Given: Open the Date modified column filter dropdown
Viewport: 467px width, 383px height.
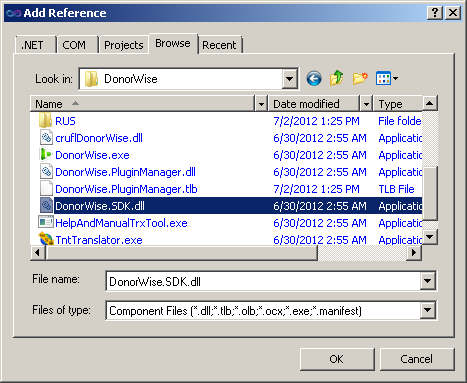Looking at the screenshot, I should [x=366, y=104].
